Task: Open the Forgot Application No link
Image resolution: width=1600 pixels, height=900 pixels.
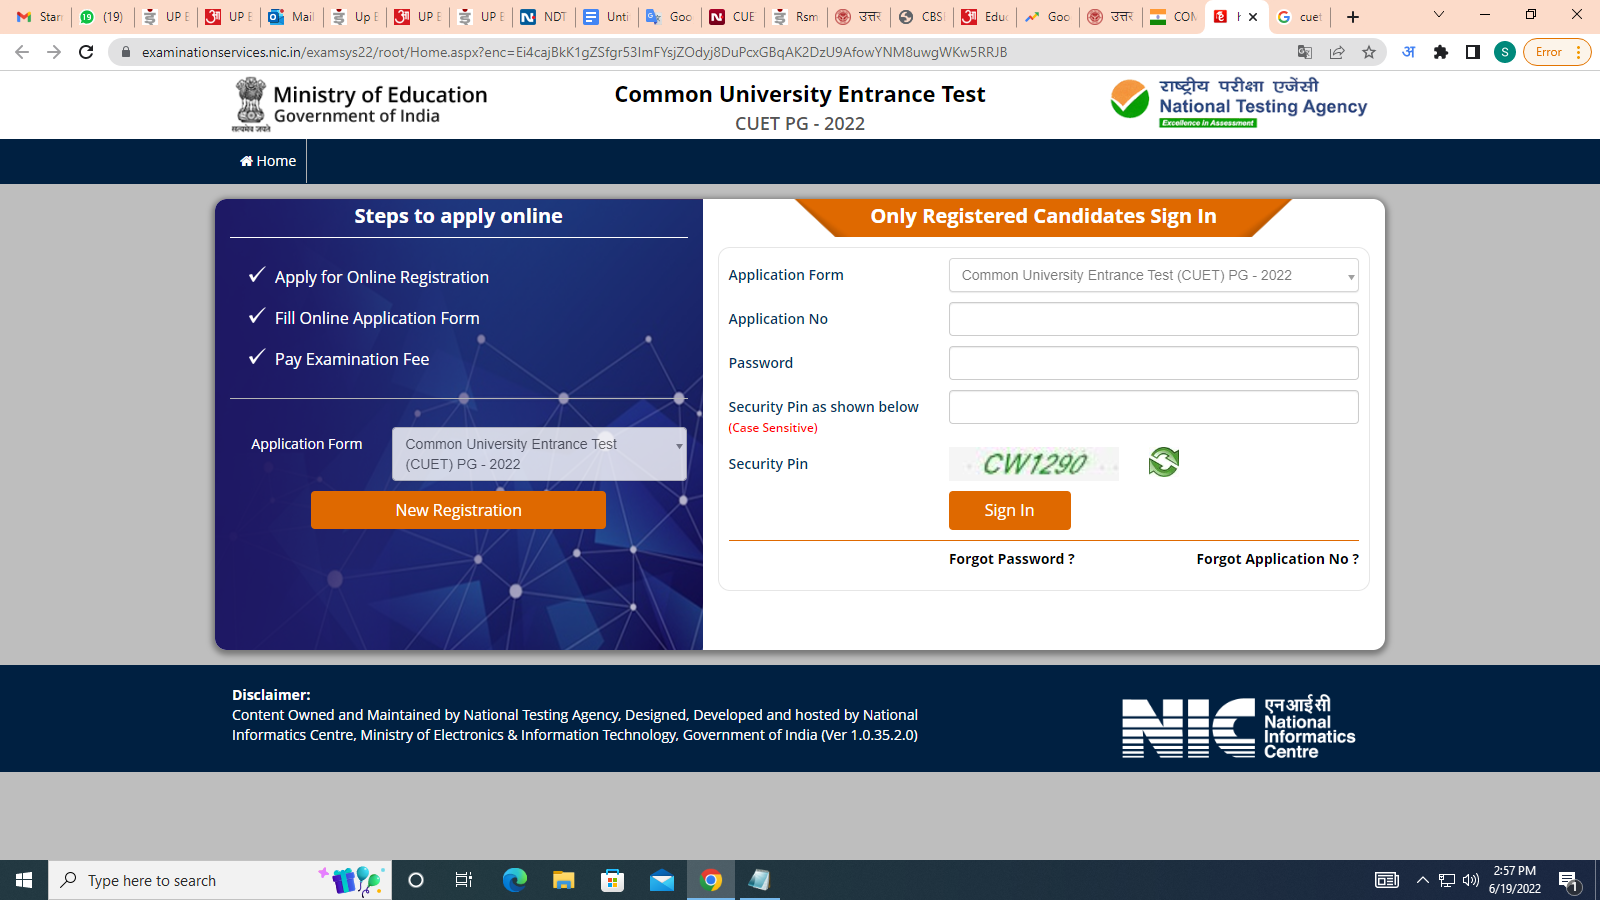Action: [x=1277, y=559]
